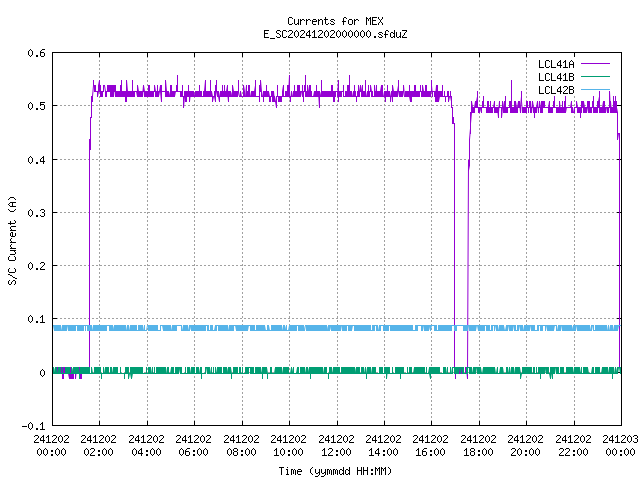640x480 pixels.
Task: Click the 241202 12:00 x-axis tick label
Action: (x=336, y=446)
